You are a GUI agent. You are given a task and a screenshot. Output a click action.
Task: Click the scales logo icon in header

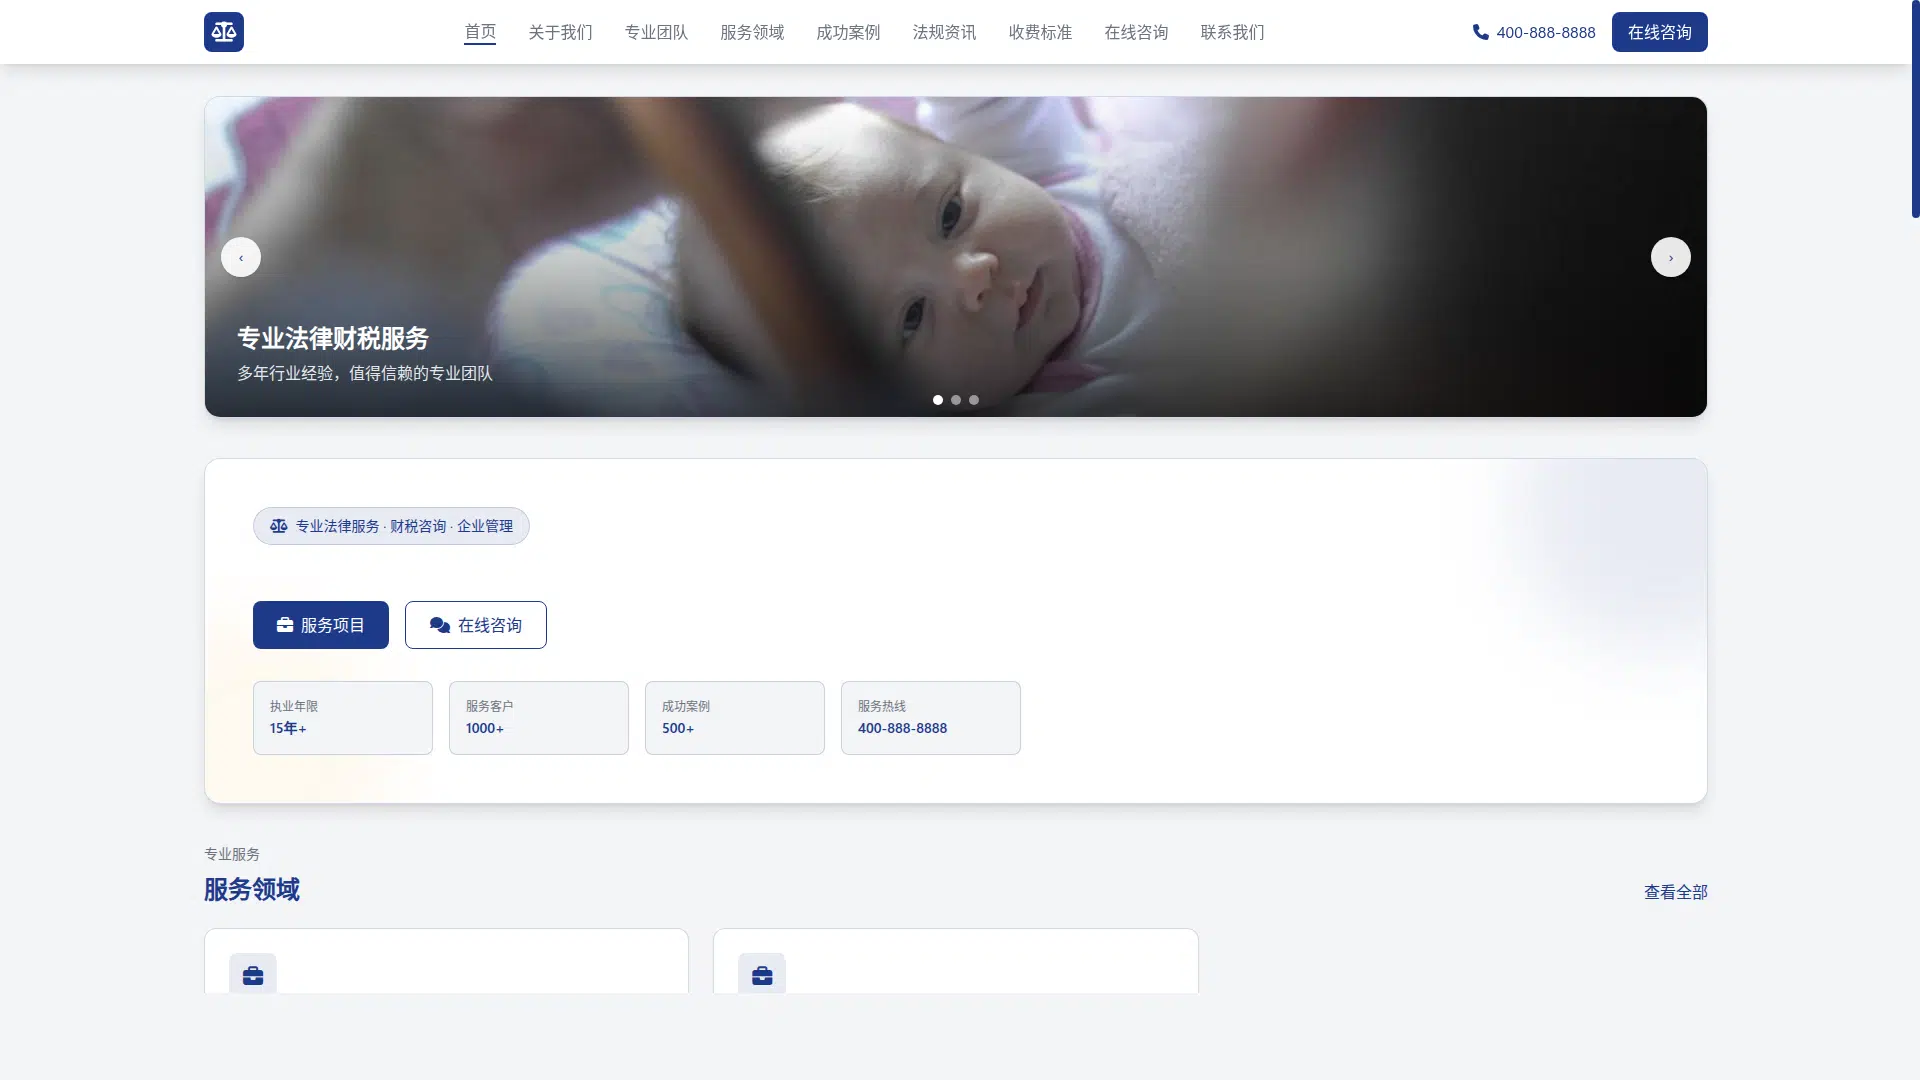pyautogui.click(x=223, y=32)
